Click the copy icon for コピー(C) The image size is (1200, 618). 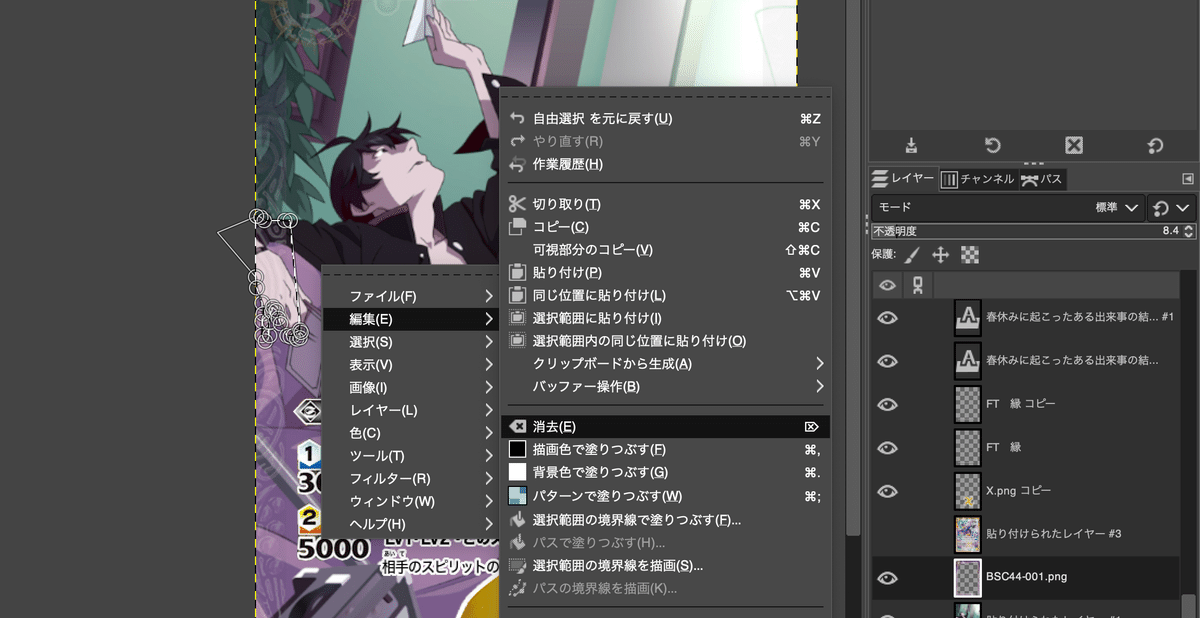click(517, 227)
